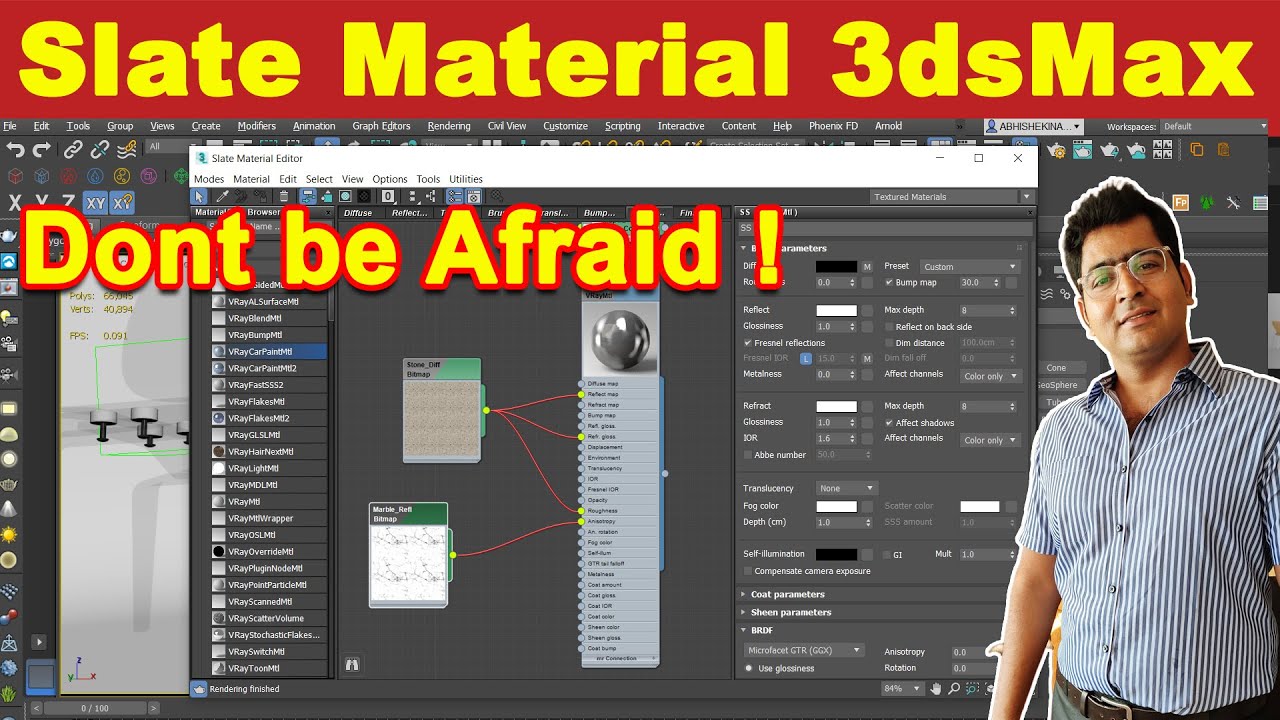Screen dimensions: 1280x720
Task: Open Refract Affect channels Color only dropdown
Action: (x=990, y=440)
